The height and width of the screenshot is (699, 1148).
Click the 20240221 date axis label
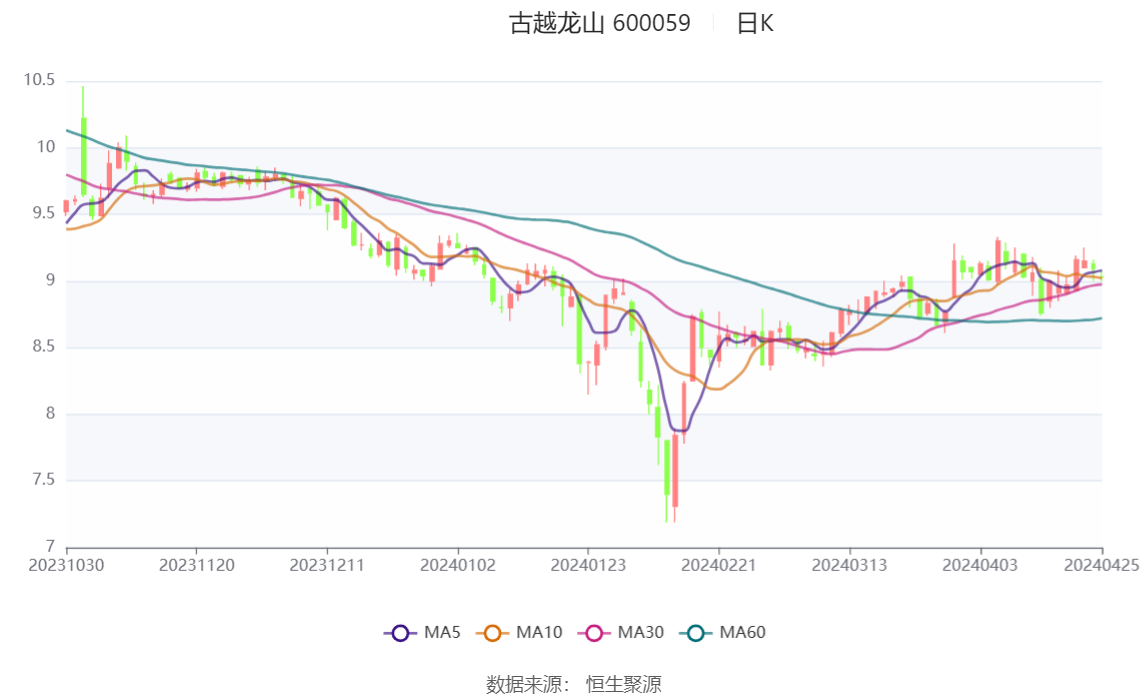pyautogui.click(x=719, y=565)
